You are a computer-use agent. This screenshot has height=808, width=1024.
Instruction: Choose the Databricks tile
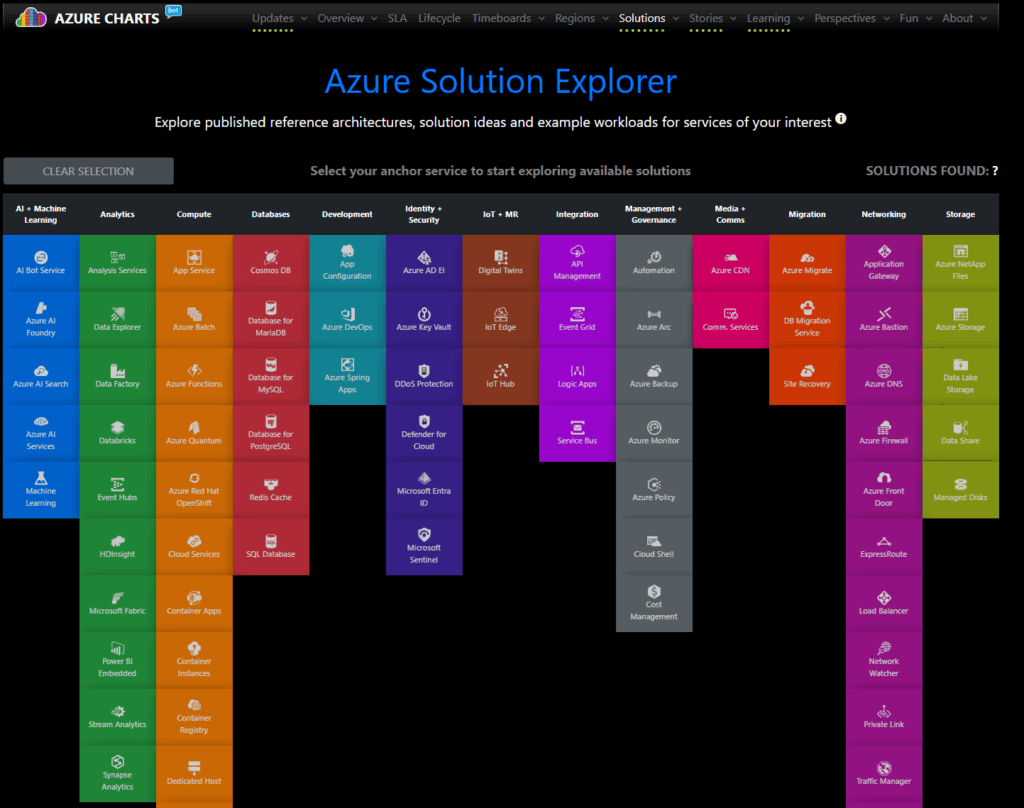coord(118,433)
